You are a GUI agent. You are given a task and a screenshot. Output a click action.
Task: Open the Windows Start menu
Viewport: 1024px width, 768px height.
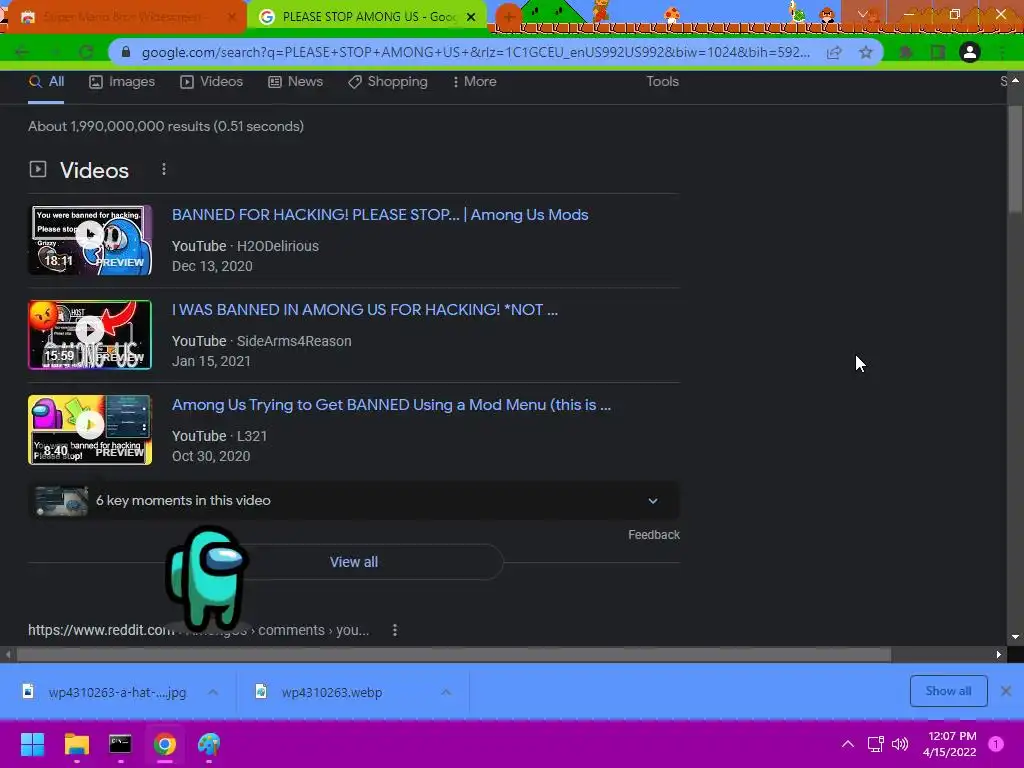point(32,744)
